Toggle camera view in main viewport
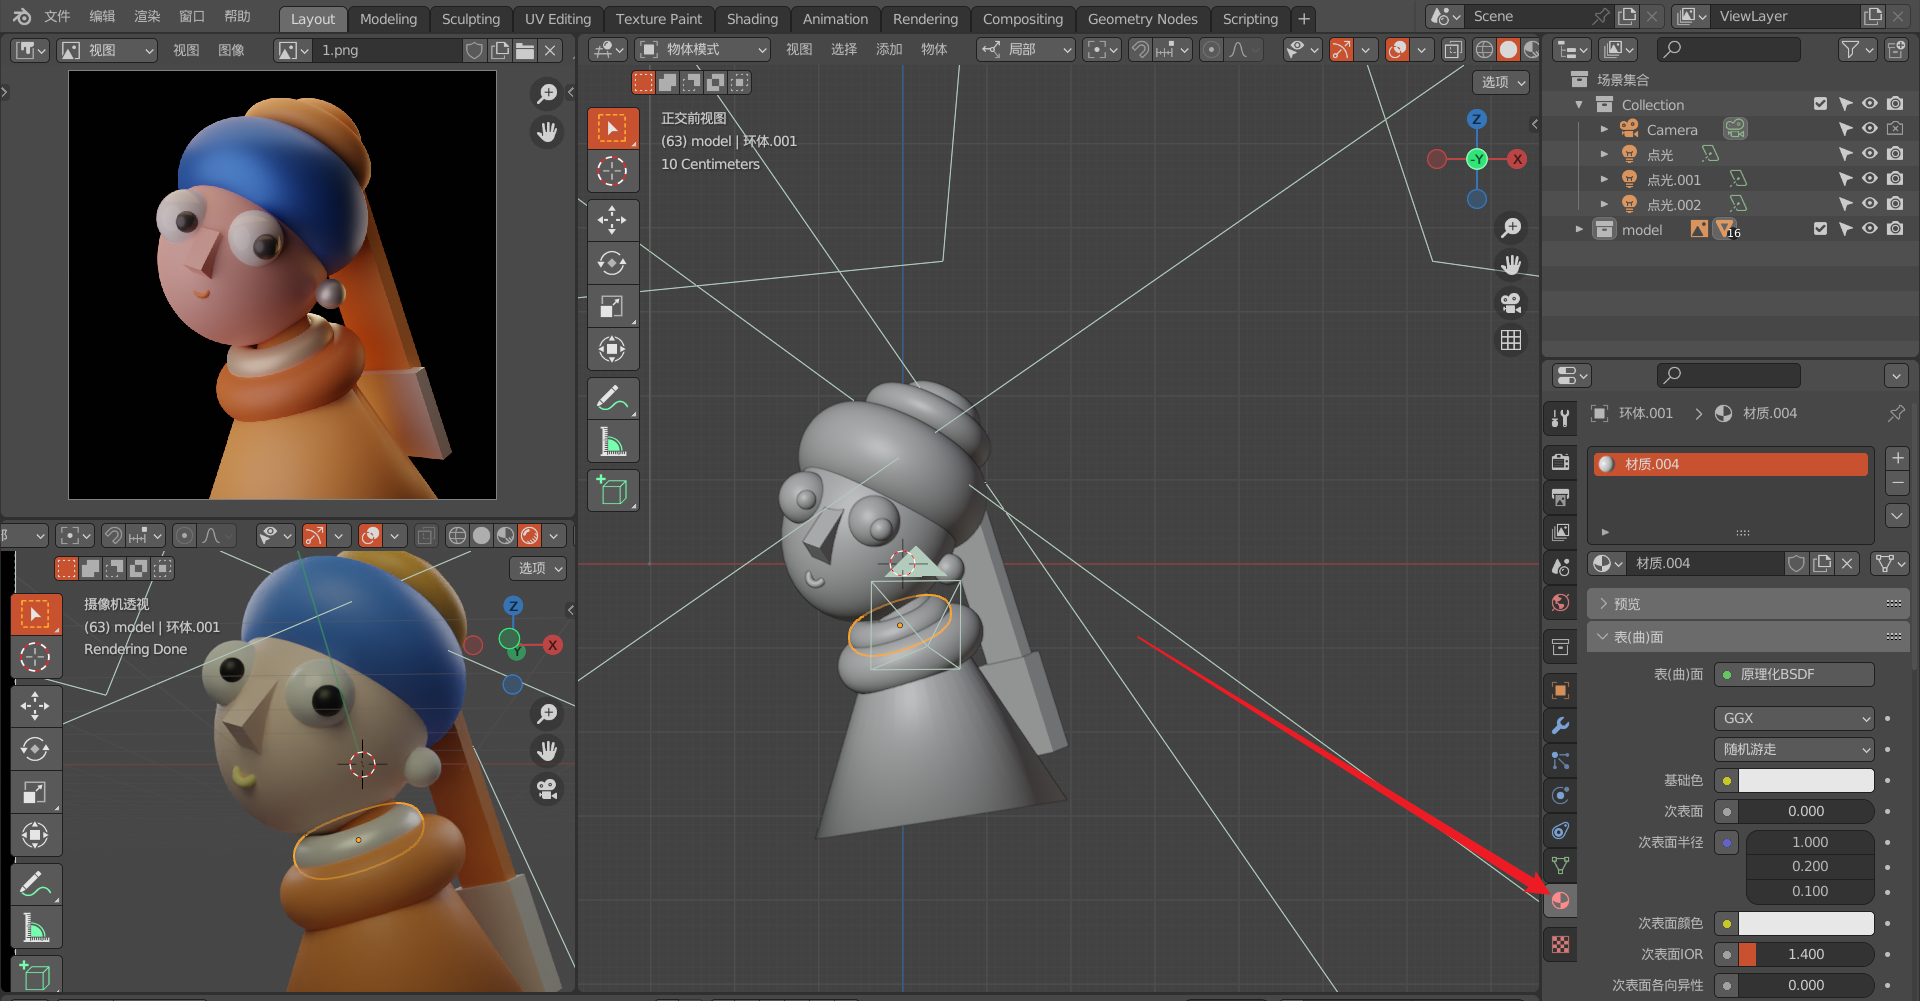 click(1511, 302)
